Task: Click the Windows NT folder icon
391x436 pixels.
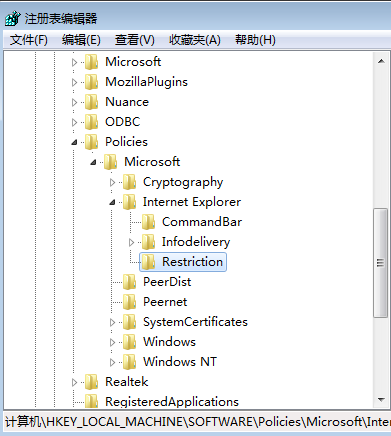Action: click(x=129, y=362)
